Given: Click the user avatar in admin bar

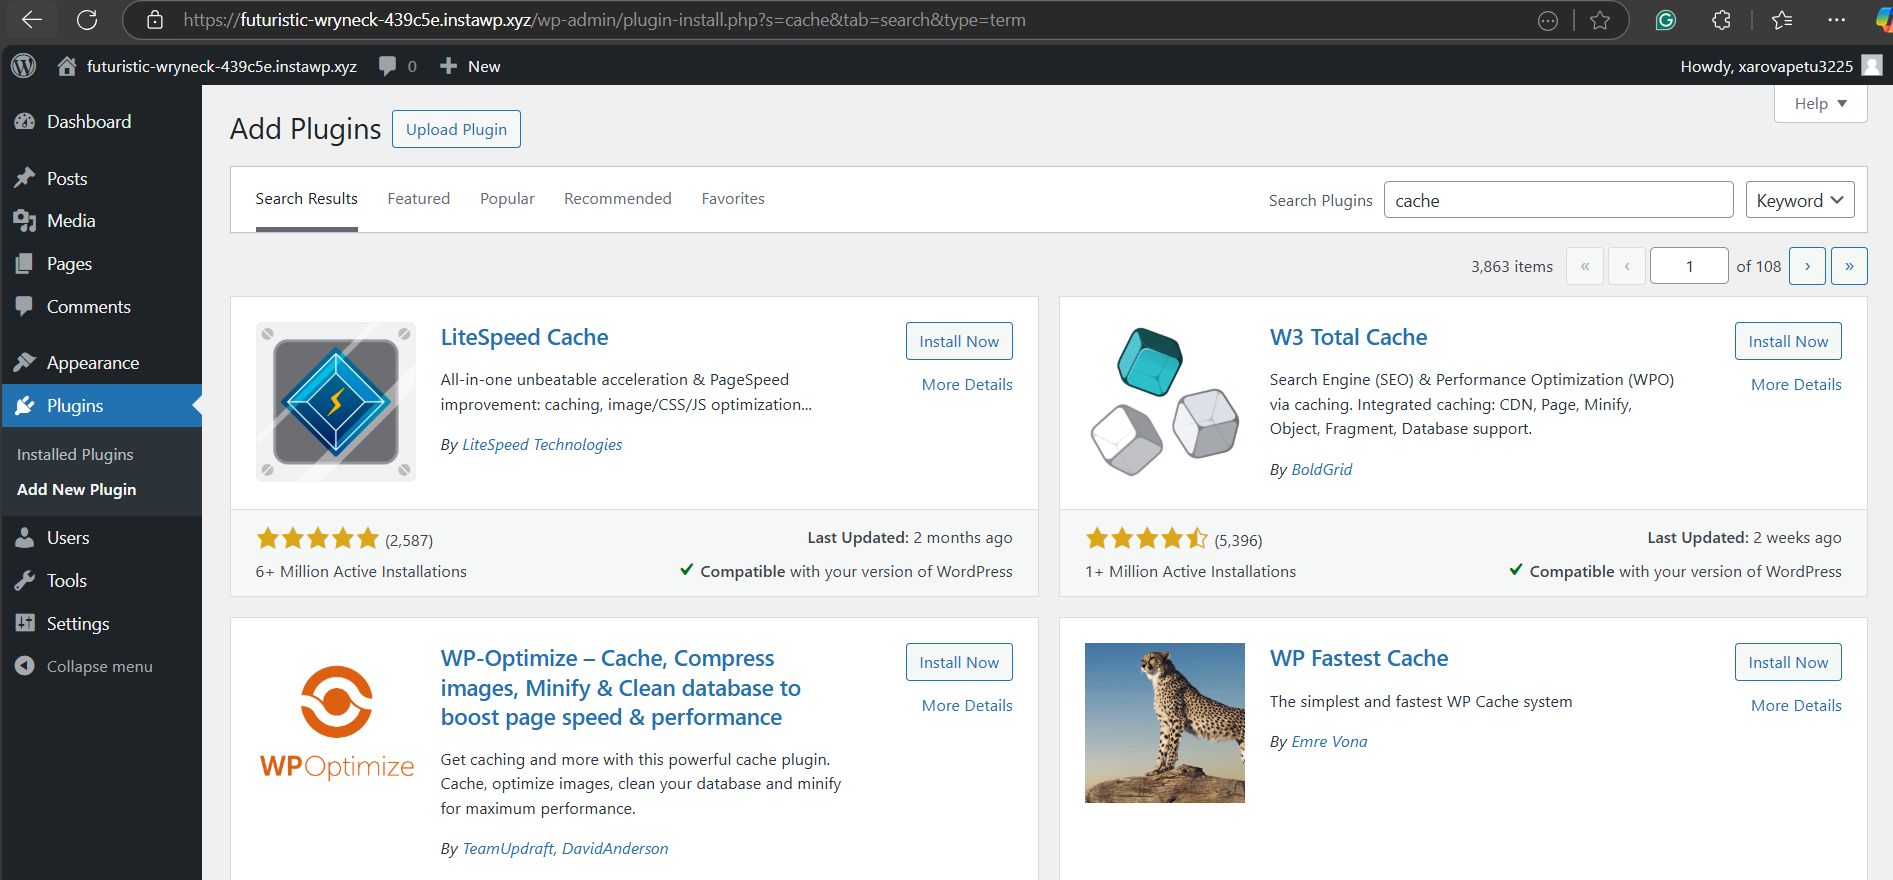Looking at the screenshot, I should (1872, 65).
